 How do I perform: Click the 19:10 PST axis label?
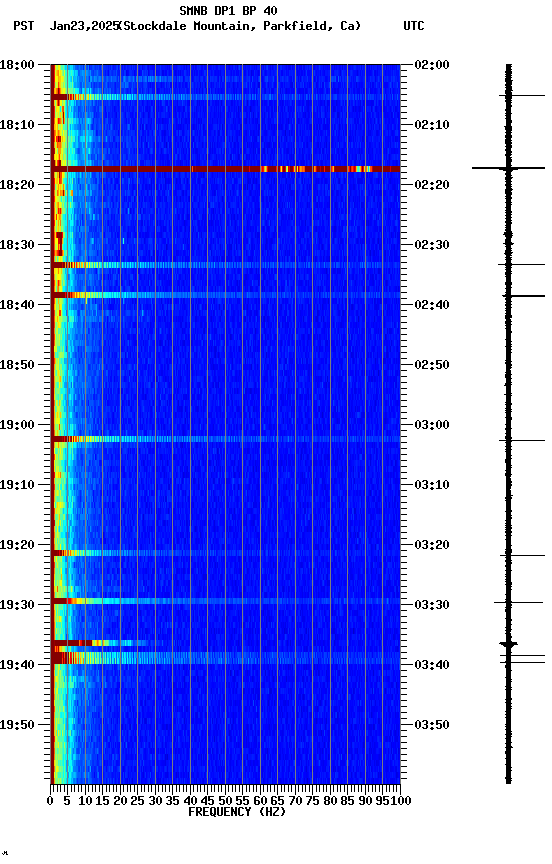point(17,485)
